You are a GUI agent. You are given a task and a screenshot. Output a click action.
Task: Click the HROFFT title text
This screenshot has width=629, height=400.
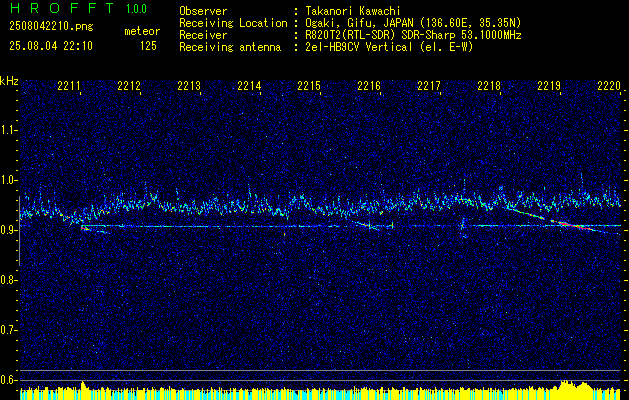(62, 8)
